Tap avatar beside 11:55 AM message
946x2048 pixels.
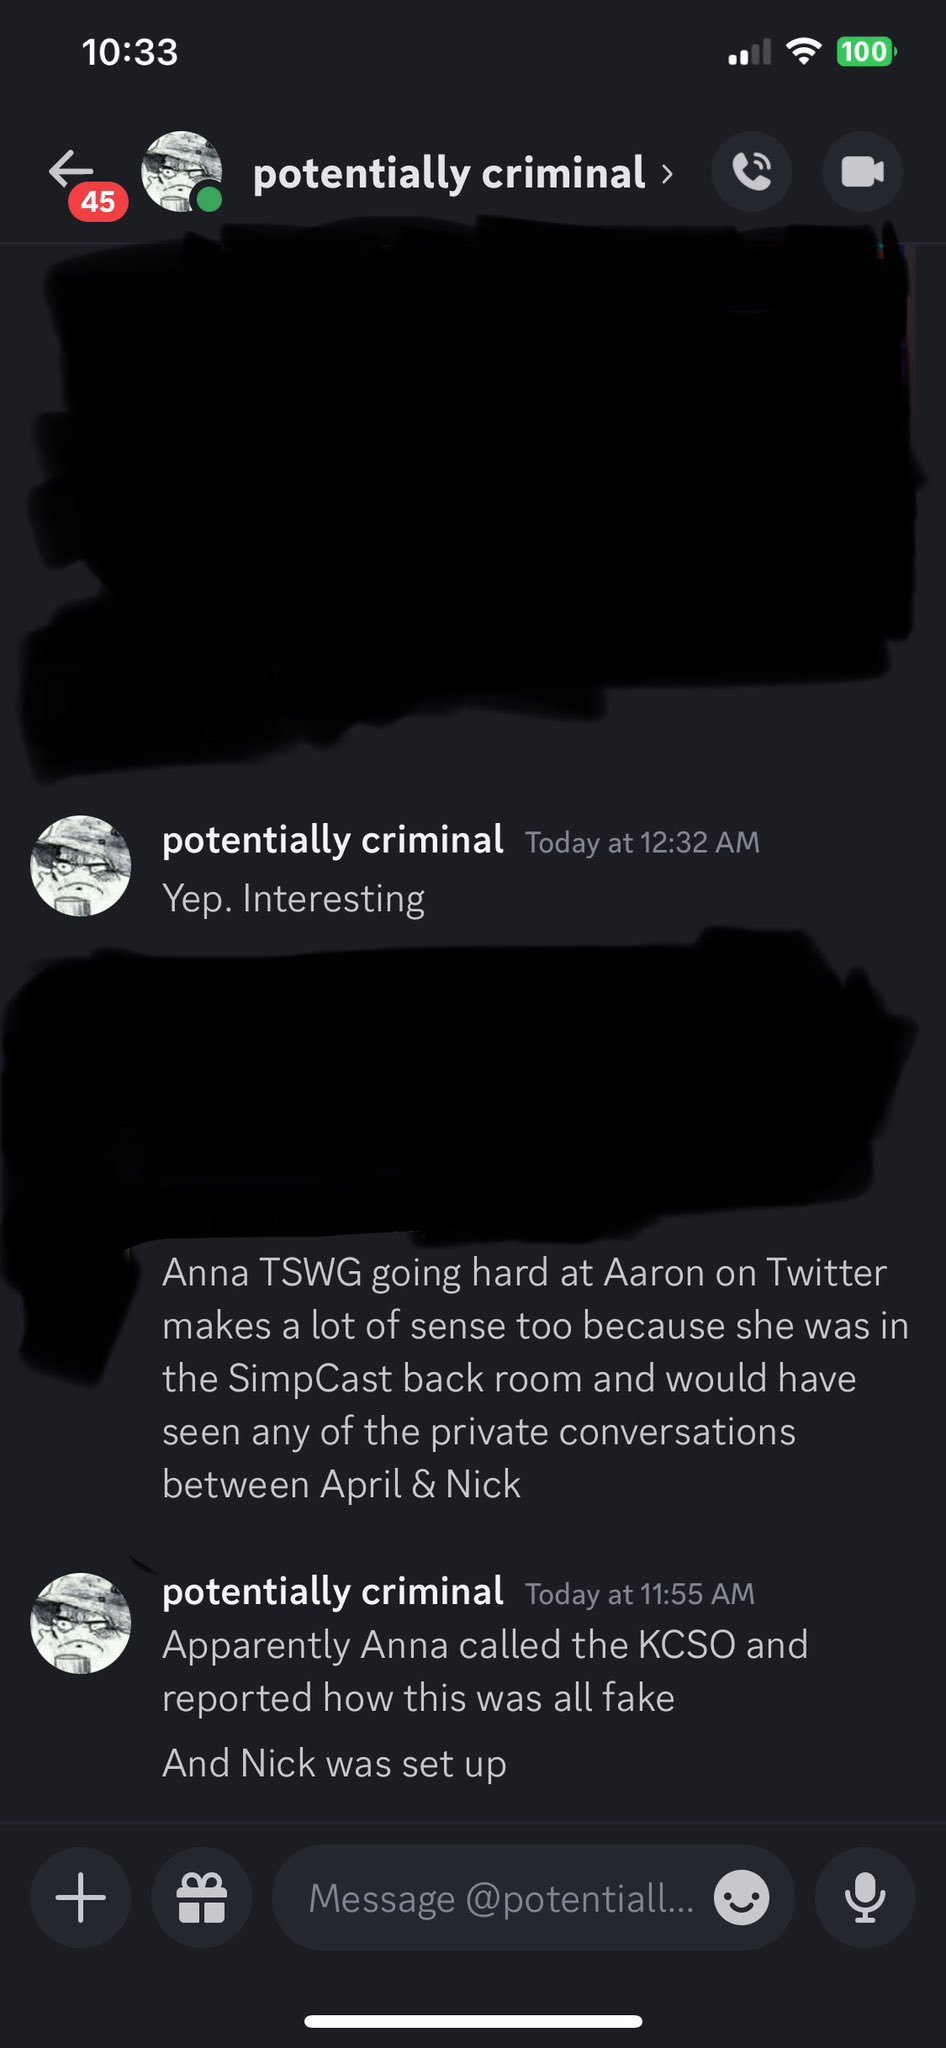coord(81,1623)
